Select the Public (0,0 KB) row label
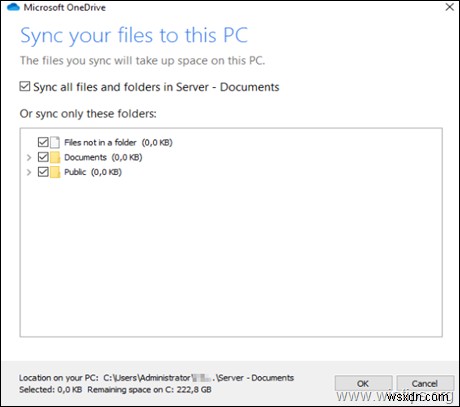The width and height of the screenshot is (460, 407). pyautogui.click(x=93, y=172)
